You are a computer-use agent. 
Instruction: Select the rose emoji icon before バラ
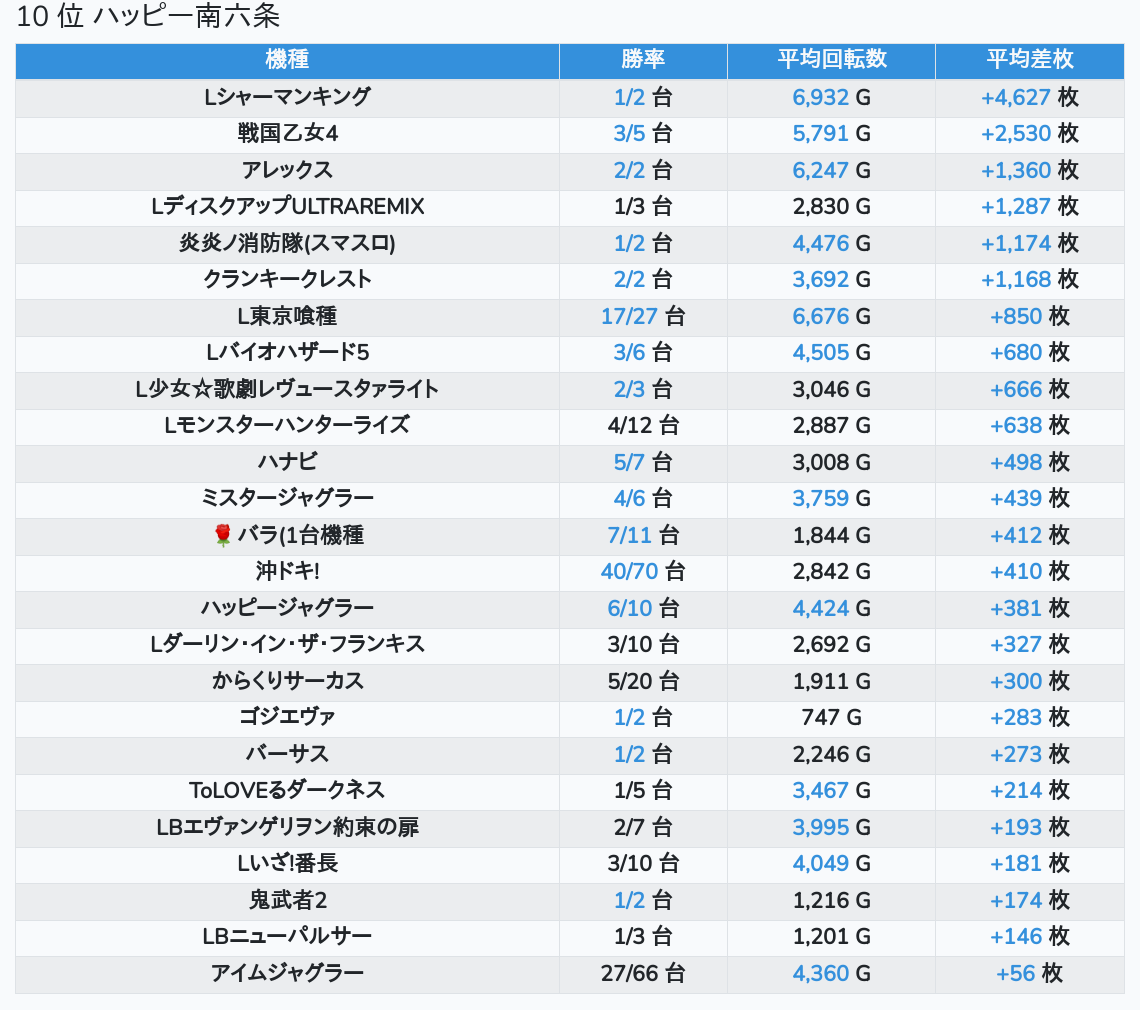coord(222,535)
